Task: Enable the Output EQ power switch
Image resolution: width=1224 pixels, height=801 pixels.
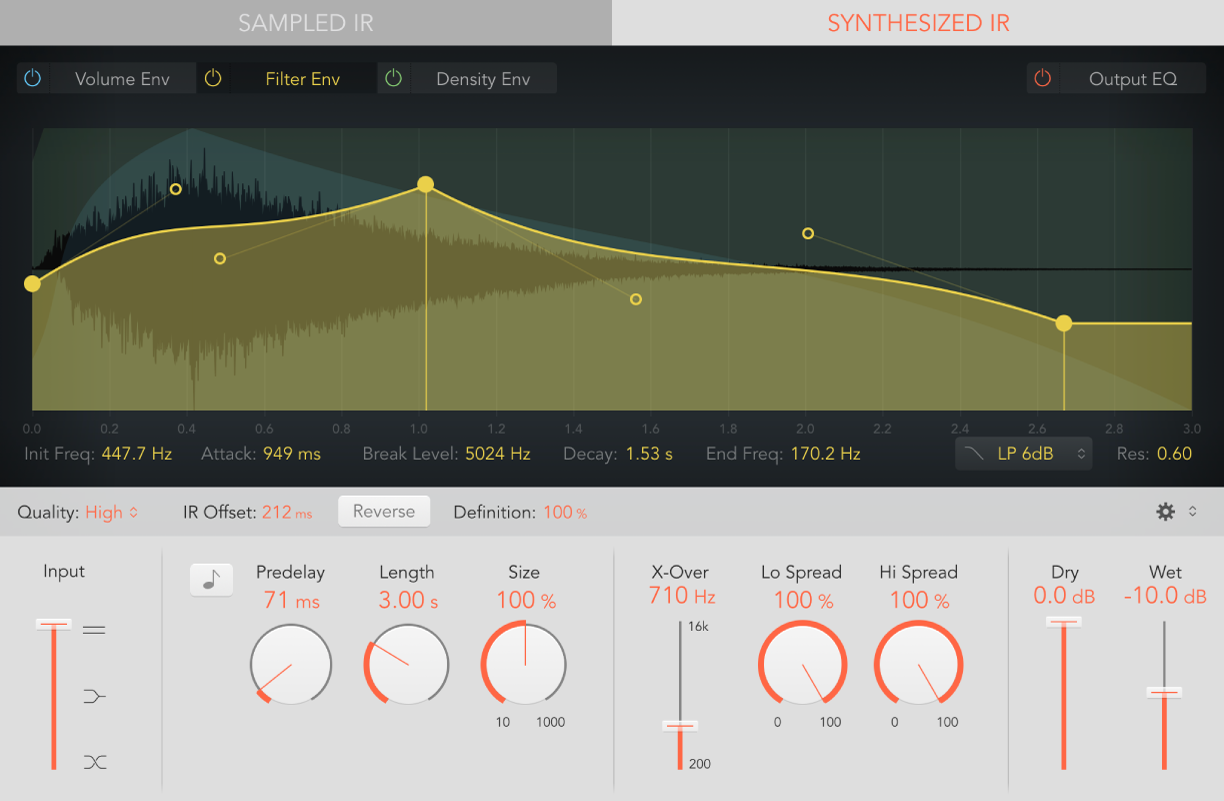Action: pyautogui.click(x=1043, y=77)
